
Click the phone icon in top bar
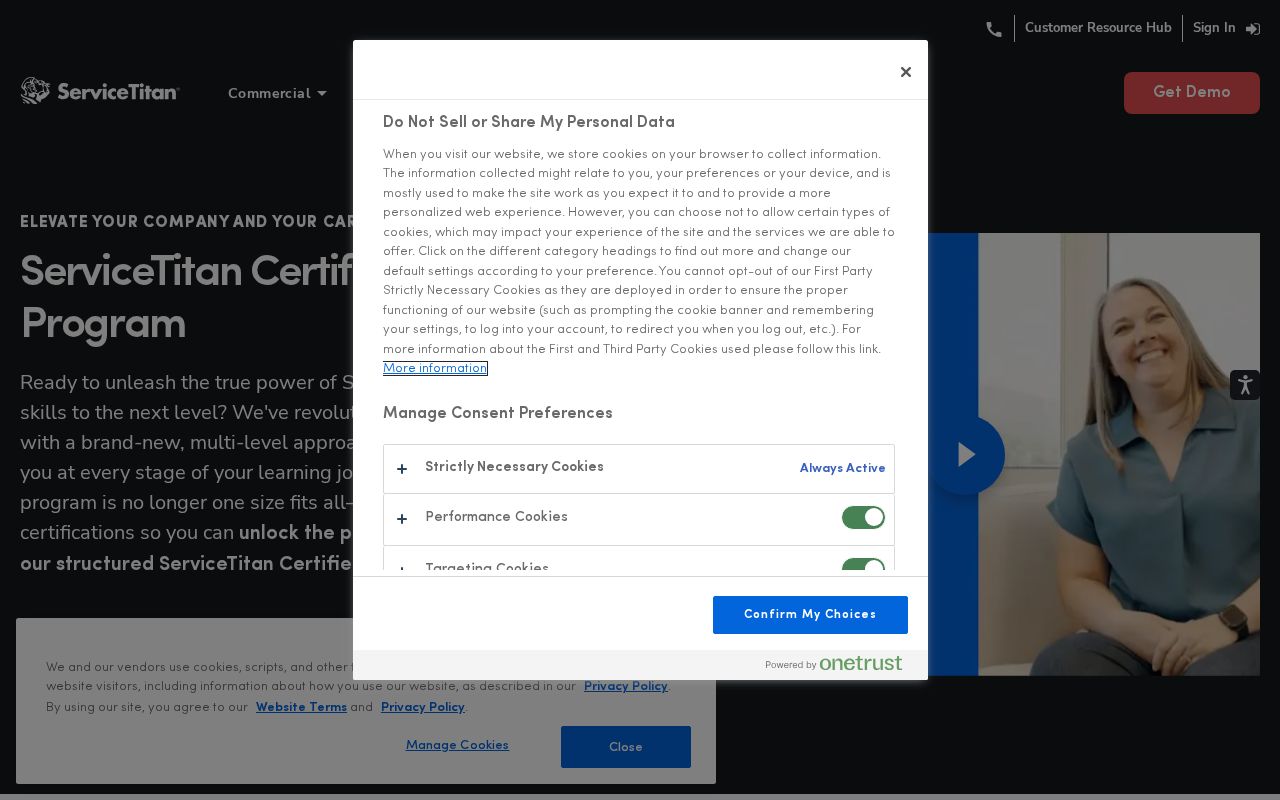click(x=993, y=29)
